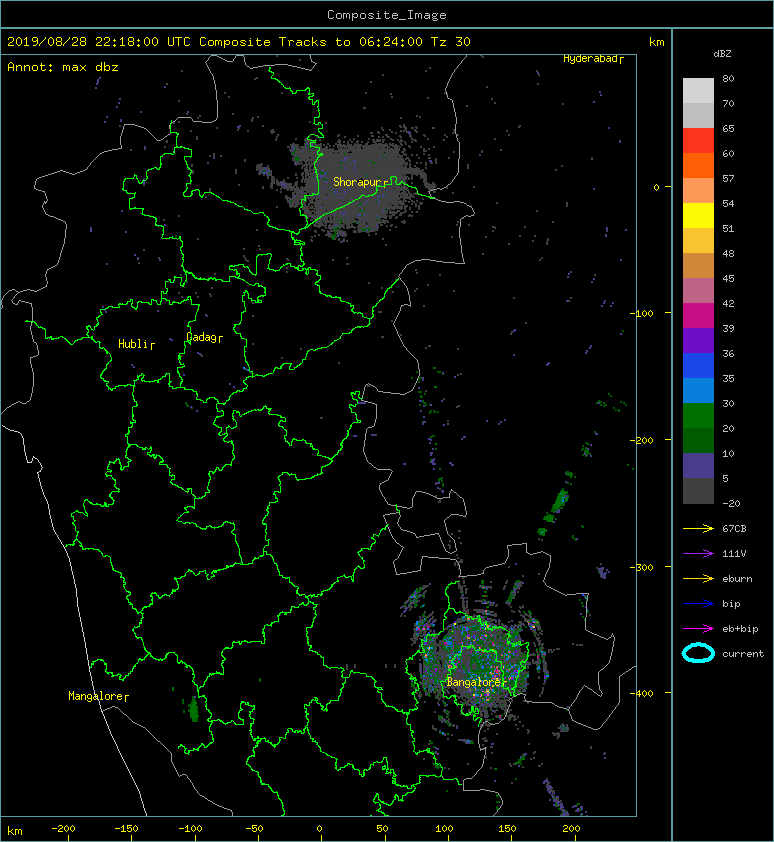Click the -150 tick label on horizontal axis
This screenshot has height=842, width=774.
coord(126,829)
